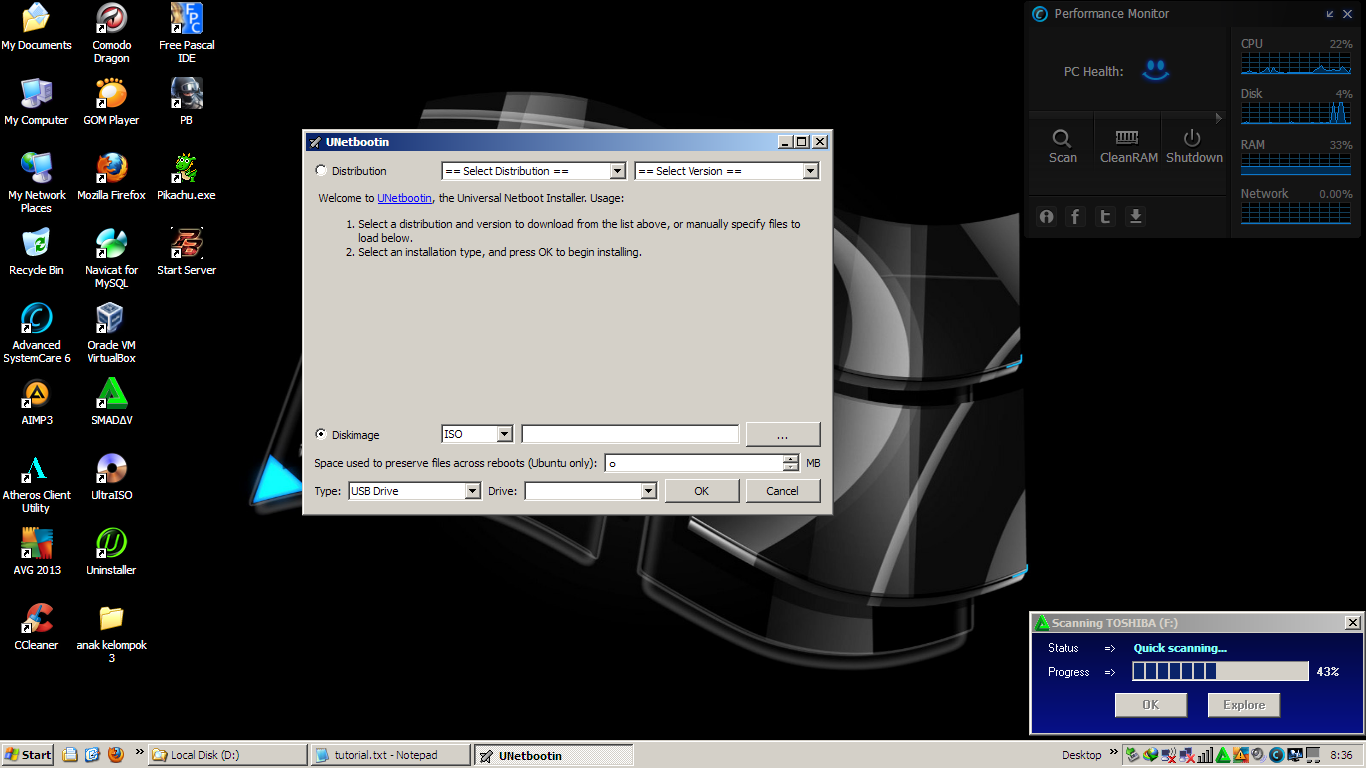This screenshot has height=768, width=1366.
Task: Select the Diskimage radio button
Action: pyautogui.click(x=320, y=434)
